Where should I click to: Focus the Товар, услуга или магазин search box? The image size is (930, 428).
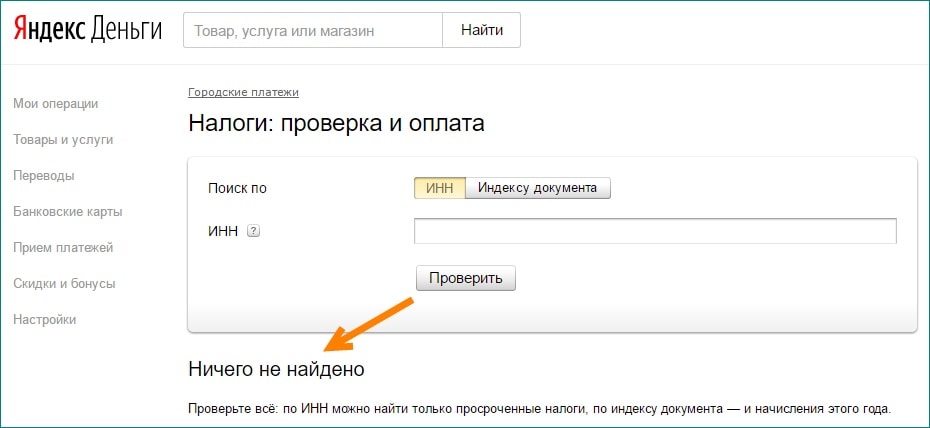point(313,30)
